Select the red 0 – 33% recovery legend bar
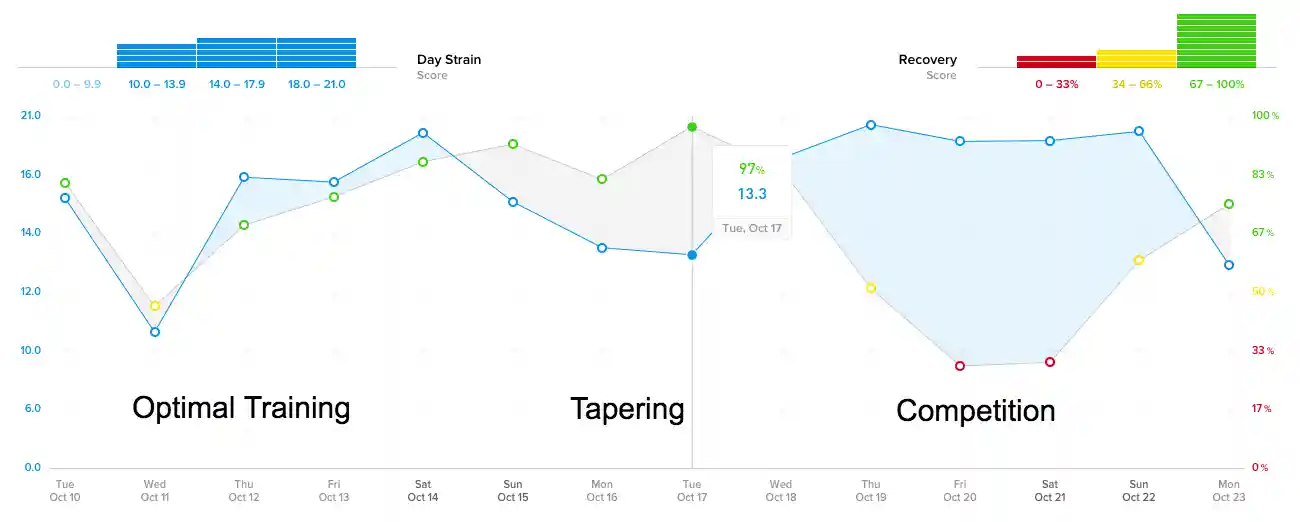Image resolution: width=1300 pixels, height=522 pixels. [x=1056, y=62]
